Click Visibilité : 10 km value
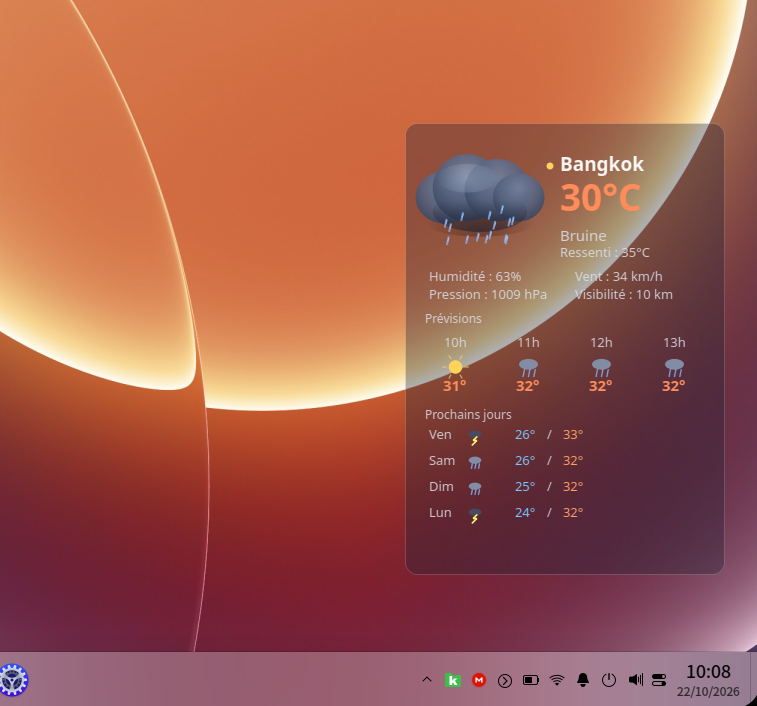This screenshot has width=757, height=706. (x=623, y=295)
